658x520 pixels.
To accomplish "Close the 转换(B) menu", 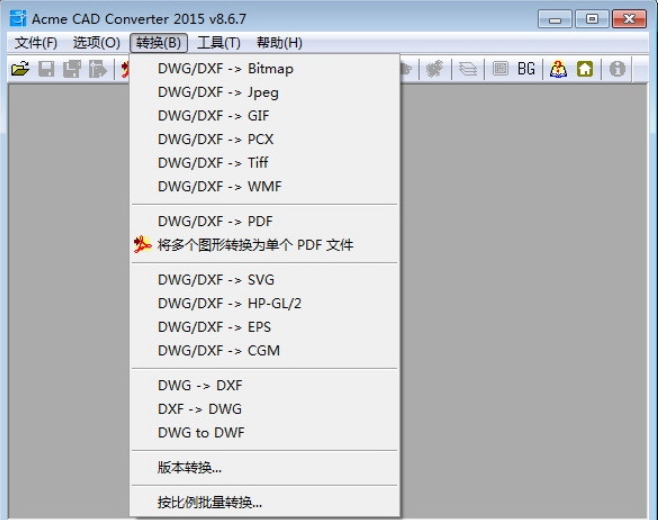I will [x=159, y=43].
